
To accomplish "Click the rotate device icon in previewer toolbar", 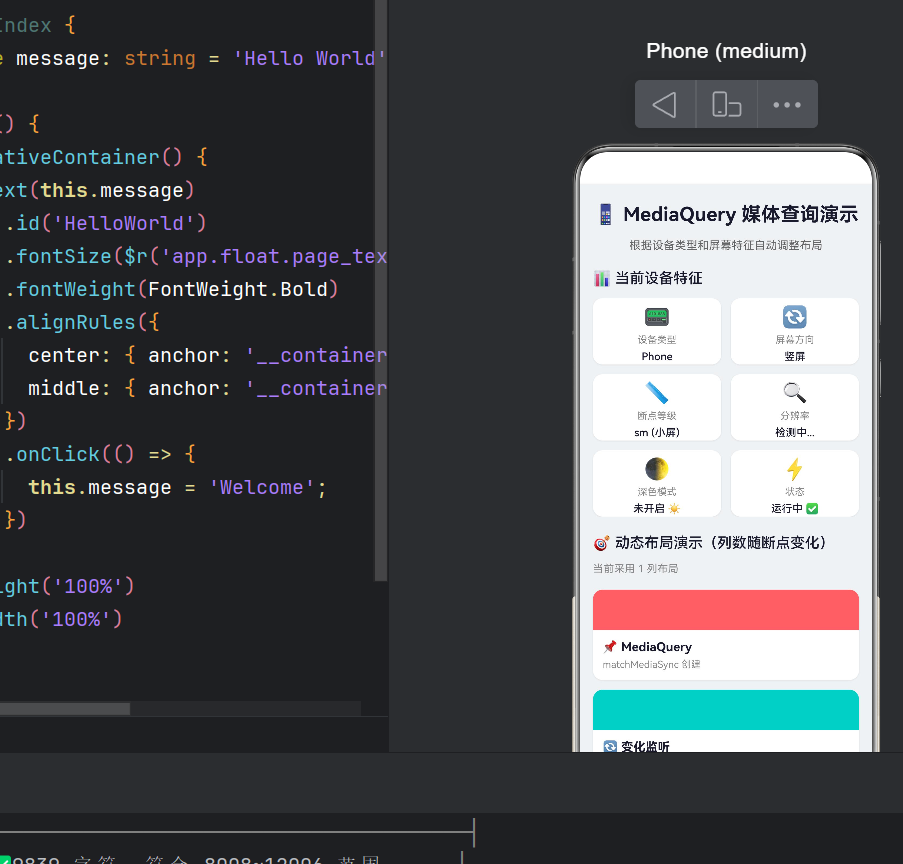I will pyautogui.click(x=726, y=104).
